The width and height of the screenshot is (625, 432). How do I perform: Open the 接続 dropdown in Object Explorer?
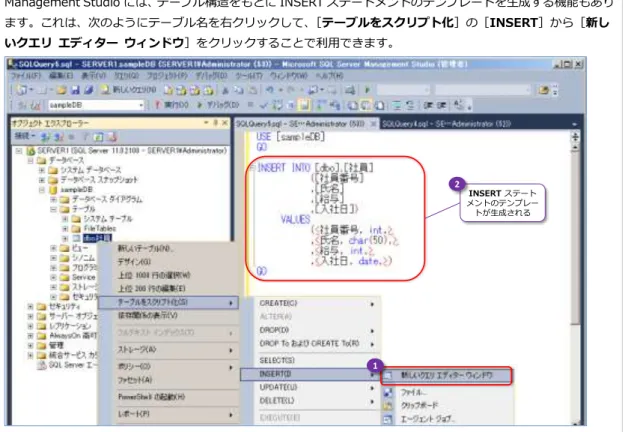(25, 137)
